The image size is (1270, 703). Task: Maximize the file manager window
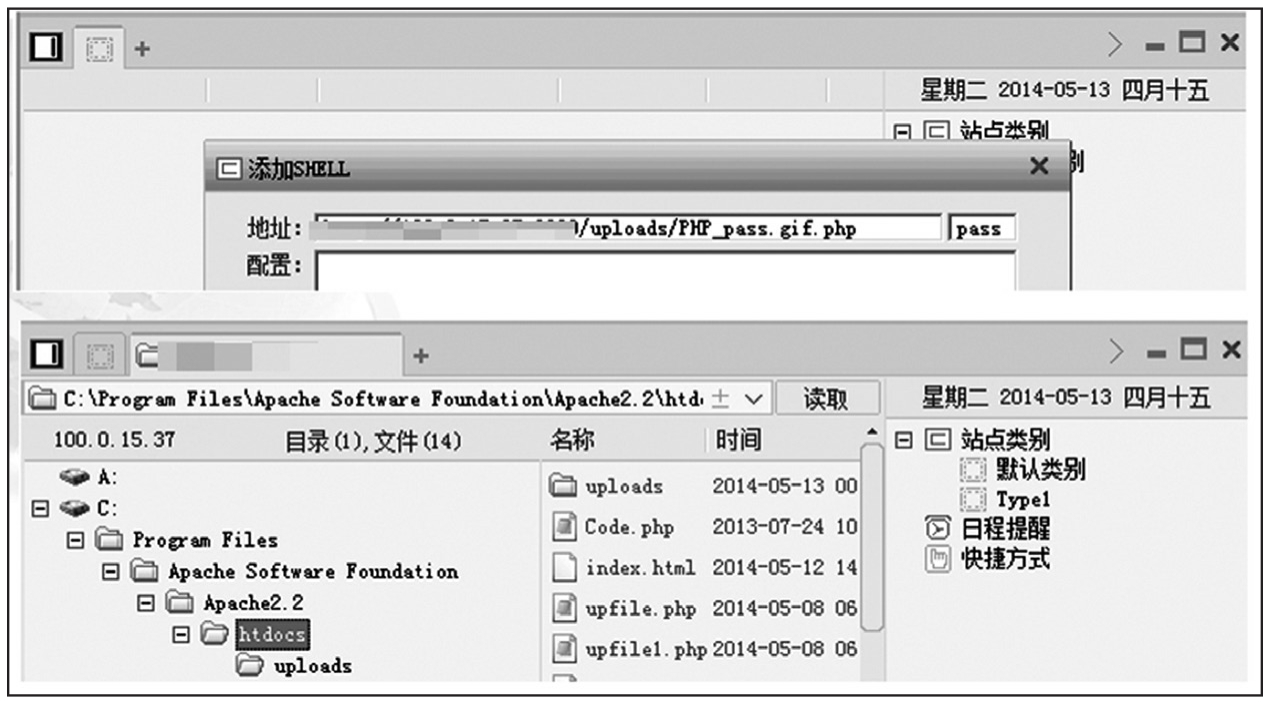pos(1191,351)
